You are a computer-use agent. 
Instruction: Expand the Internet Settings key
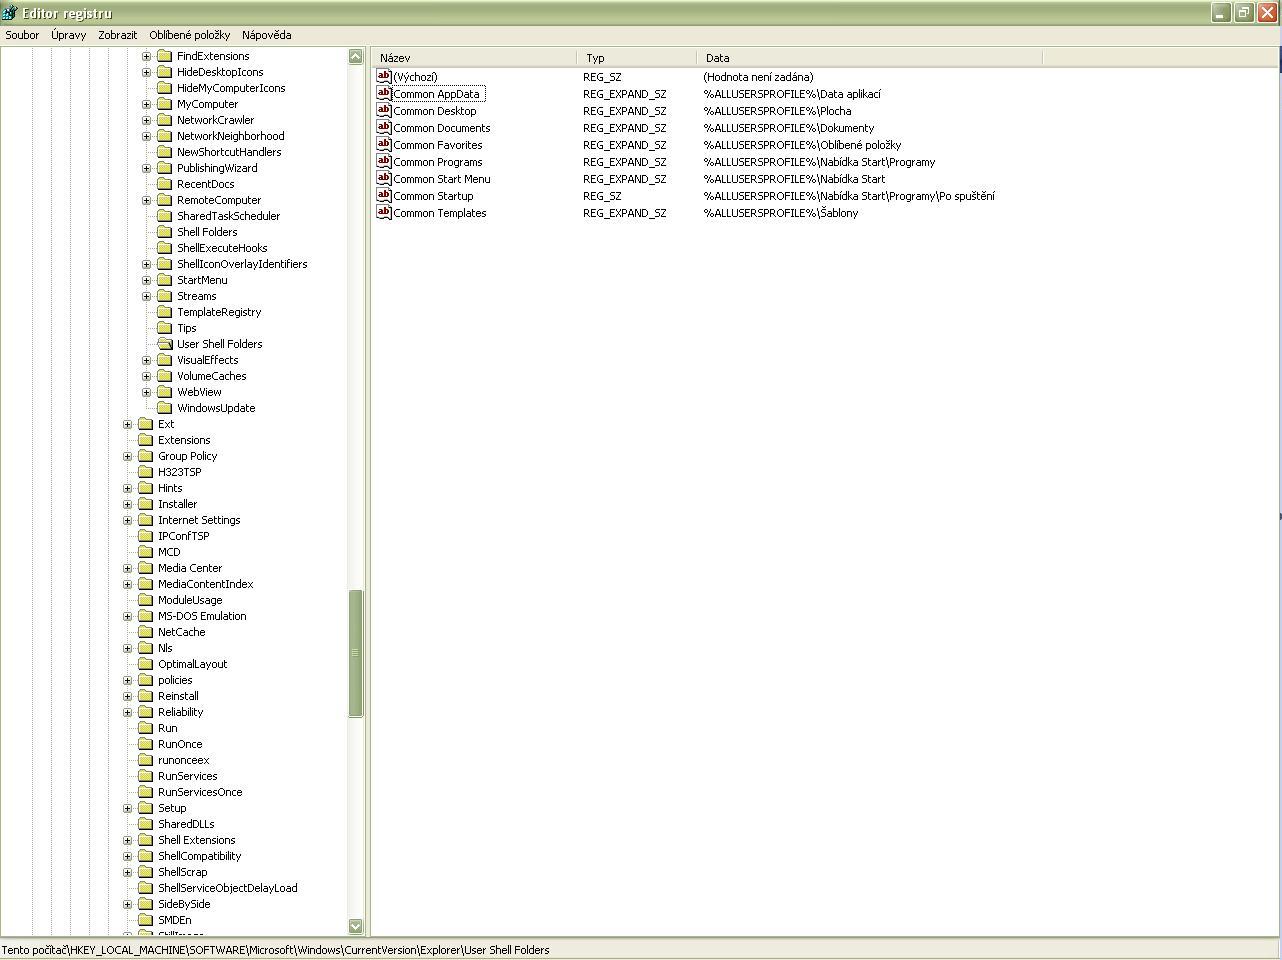[127, 520]
